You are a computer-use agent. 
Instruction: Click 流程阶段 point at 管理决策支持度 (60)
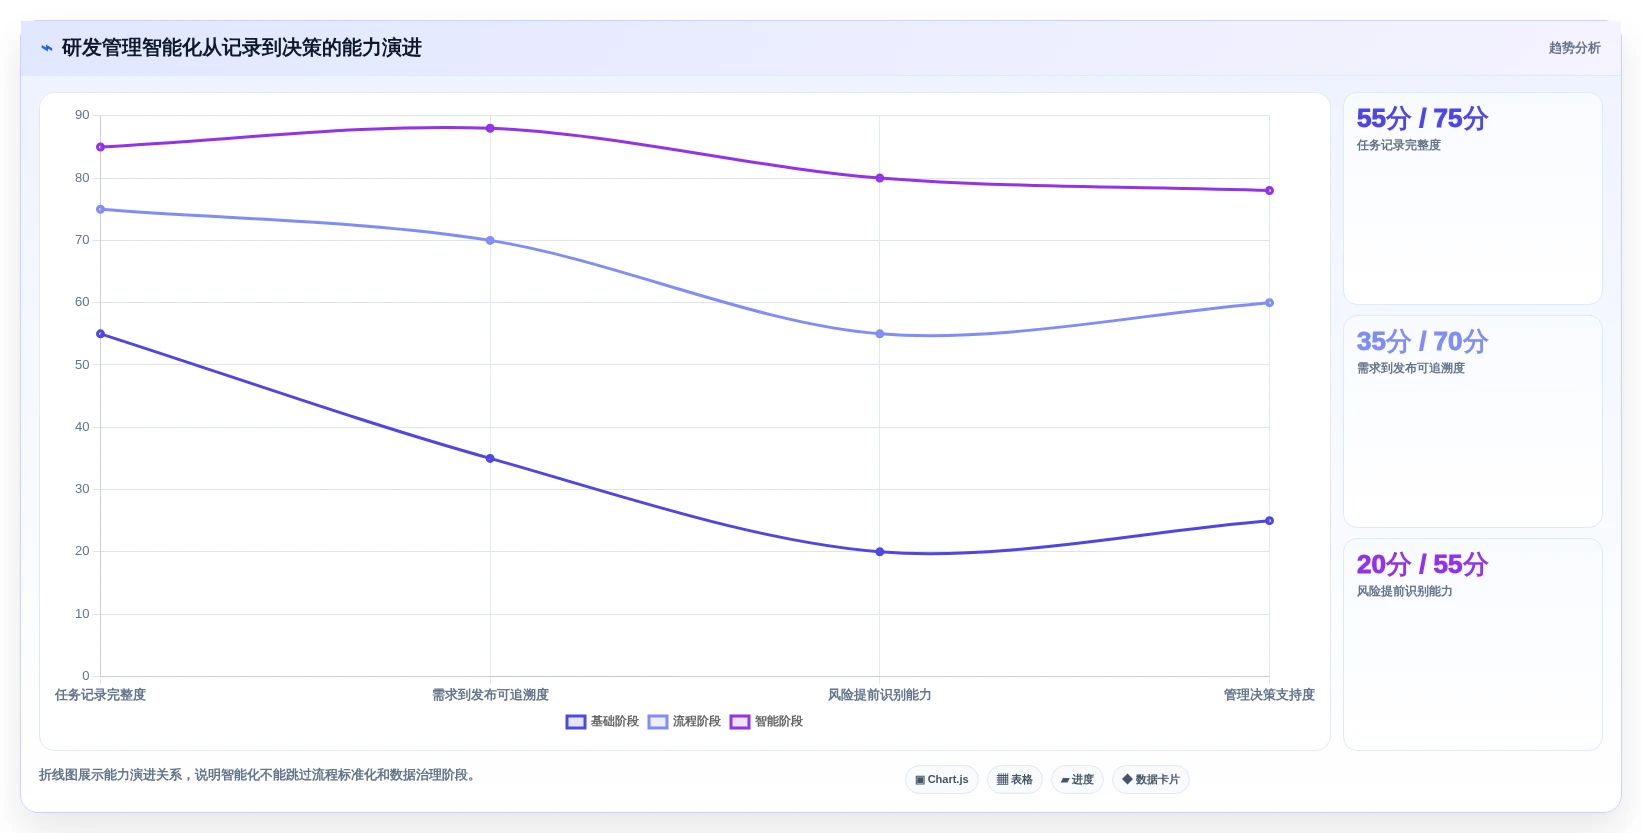(x=1269, y=303)
